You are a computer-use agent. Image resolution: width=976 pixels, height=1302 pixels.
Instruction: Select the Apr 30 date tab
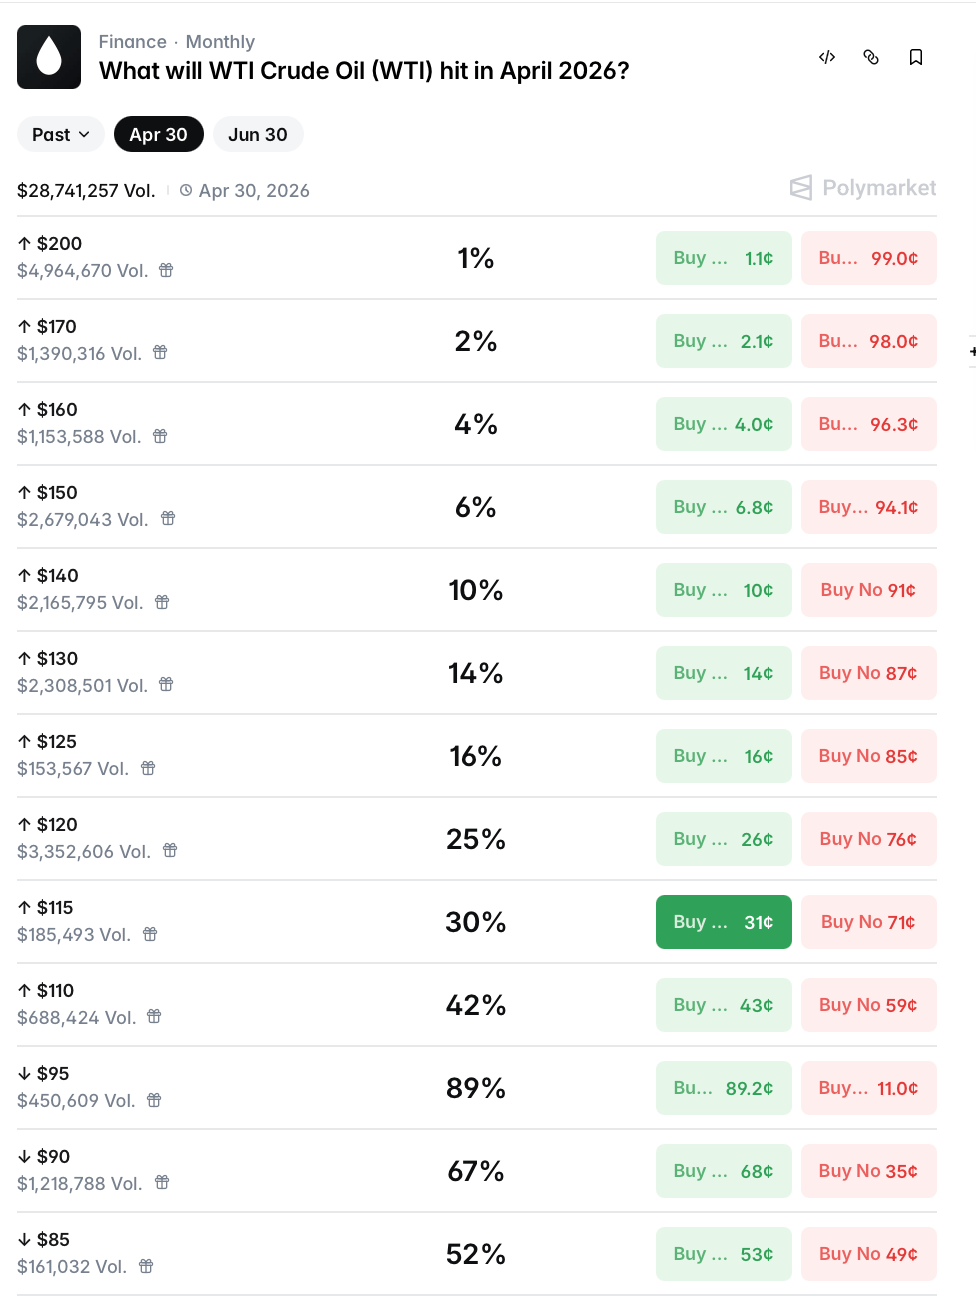[158, 134]
